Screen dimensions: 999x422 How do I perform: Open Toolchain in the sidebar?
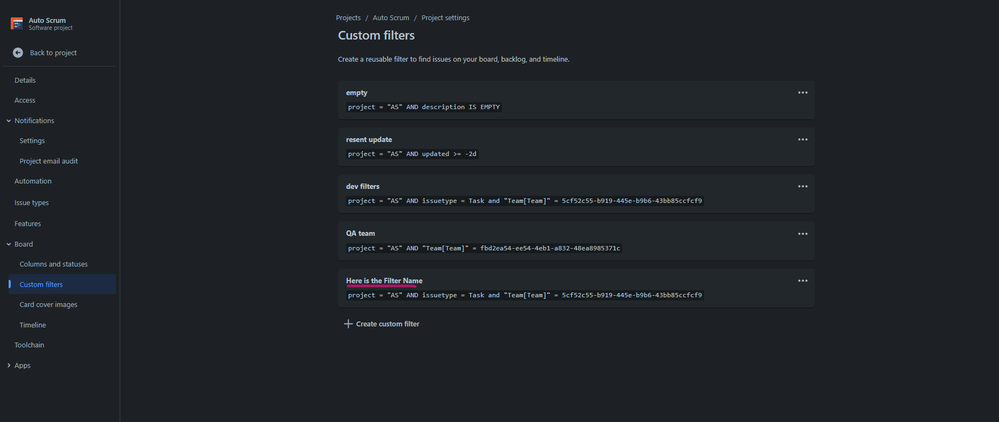pyautogui.click(x=29, y=345)
